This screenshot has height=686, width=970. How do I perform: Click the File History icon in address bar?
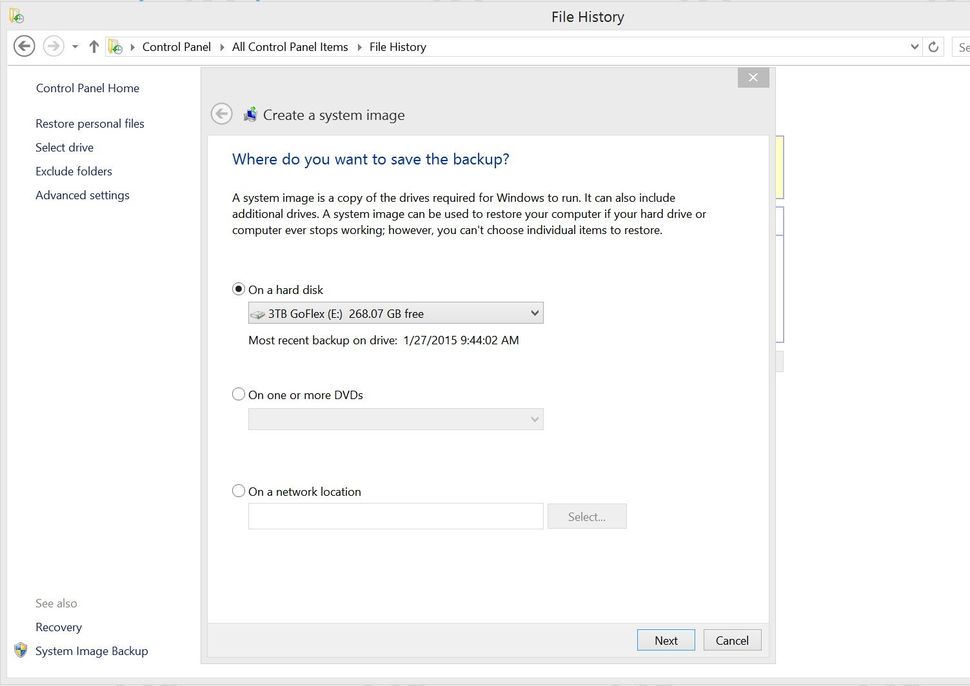point(115,47)
